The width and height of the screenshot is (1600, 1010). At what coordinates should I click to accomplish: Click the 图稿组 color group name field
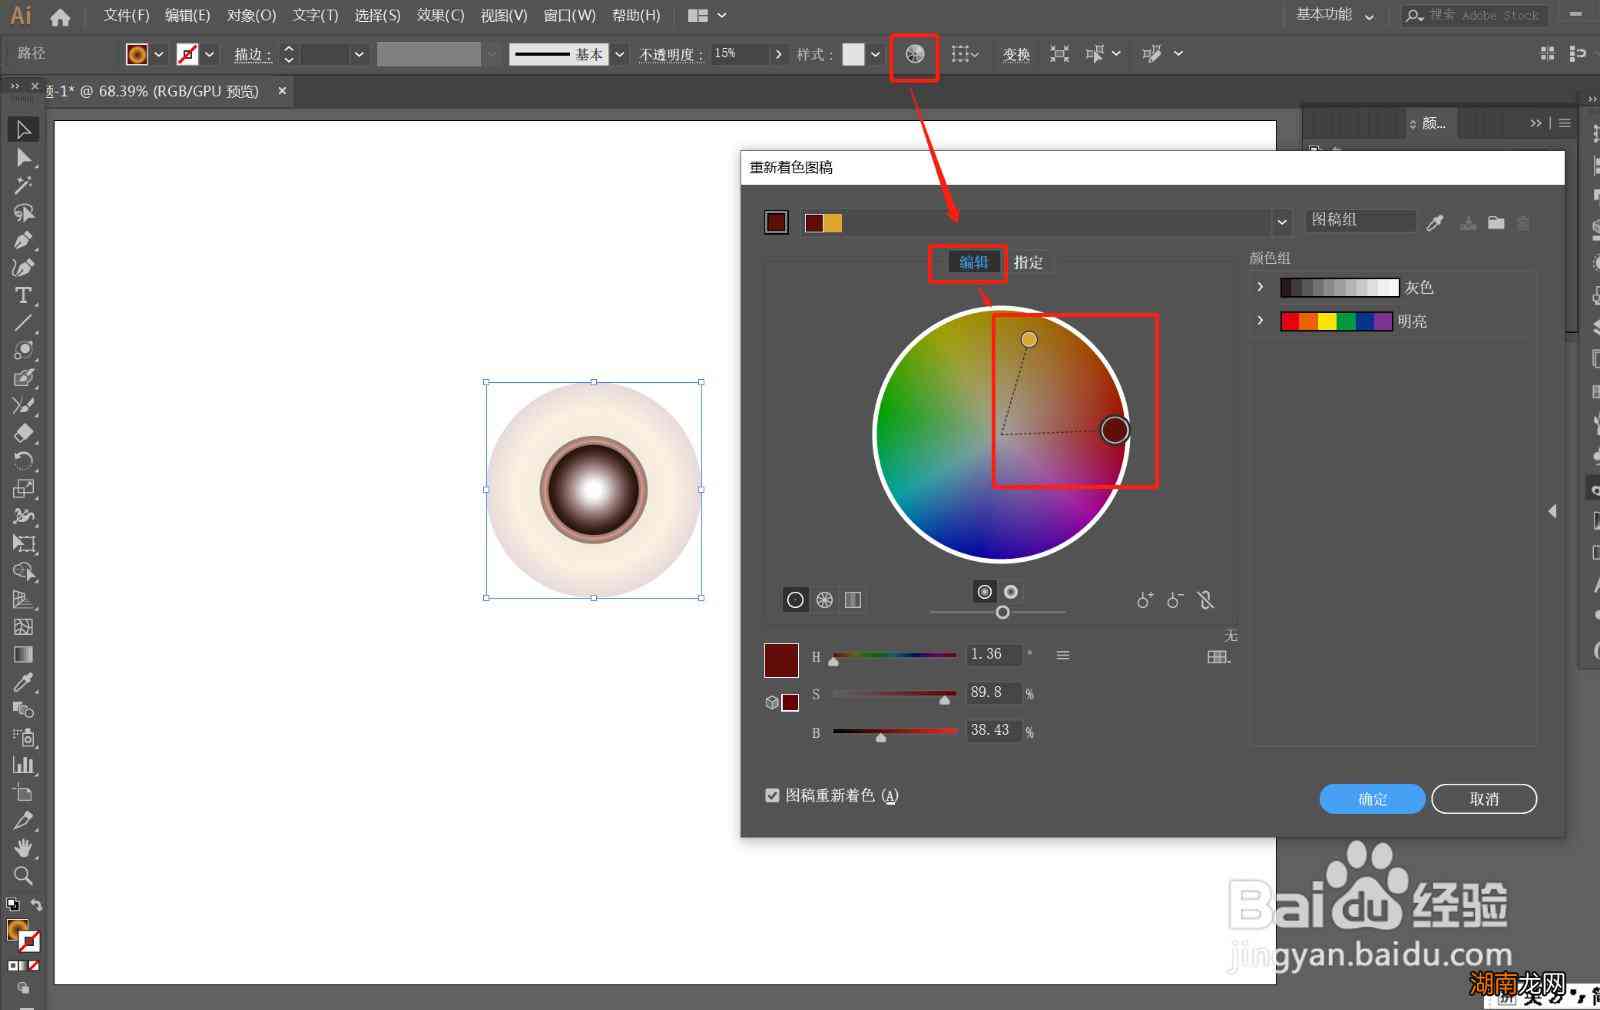click(1361, 220)
